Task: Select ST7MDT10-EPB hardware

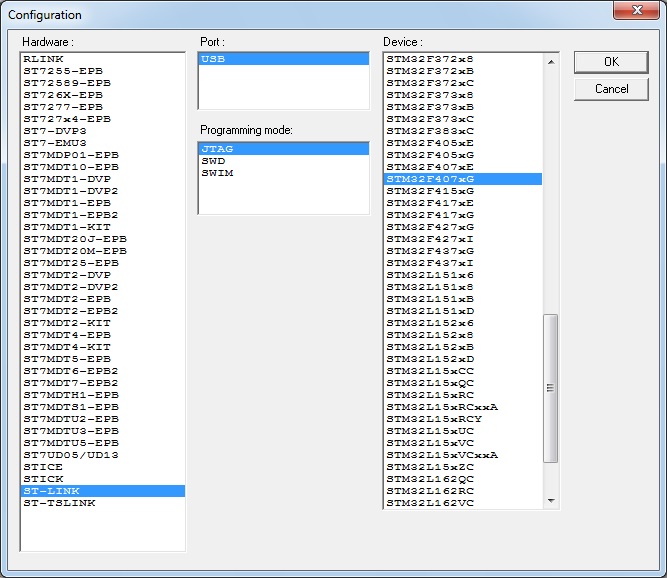Action: pos(103,167)
